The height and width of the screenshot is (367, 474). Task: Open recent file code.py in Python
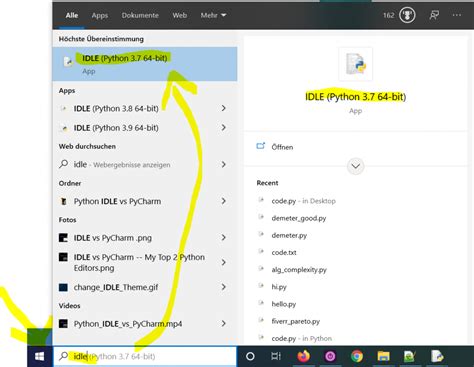click(302, 338)
